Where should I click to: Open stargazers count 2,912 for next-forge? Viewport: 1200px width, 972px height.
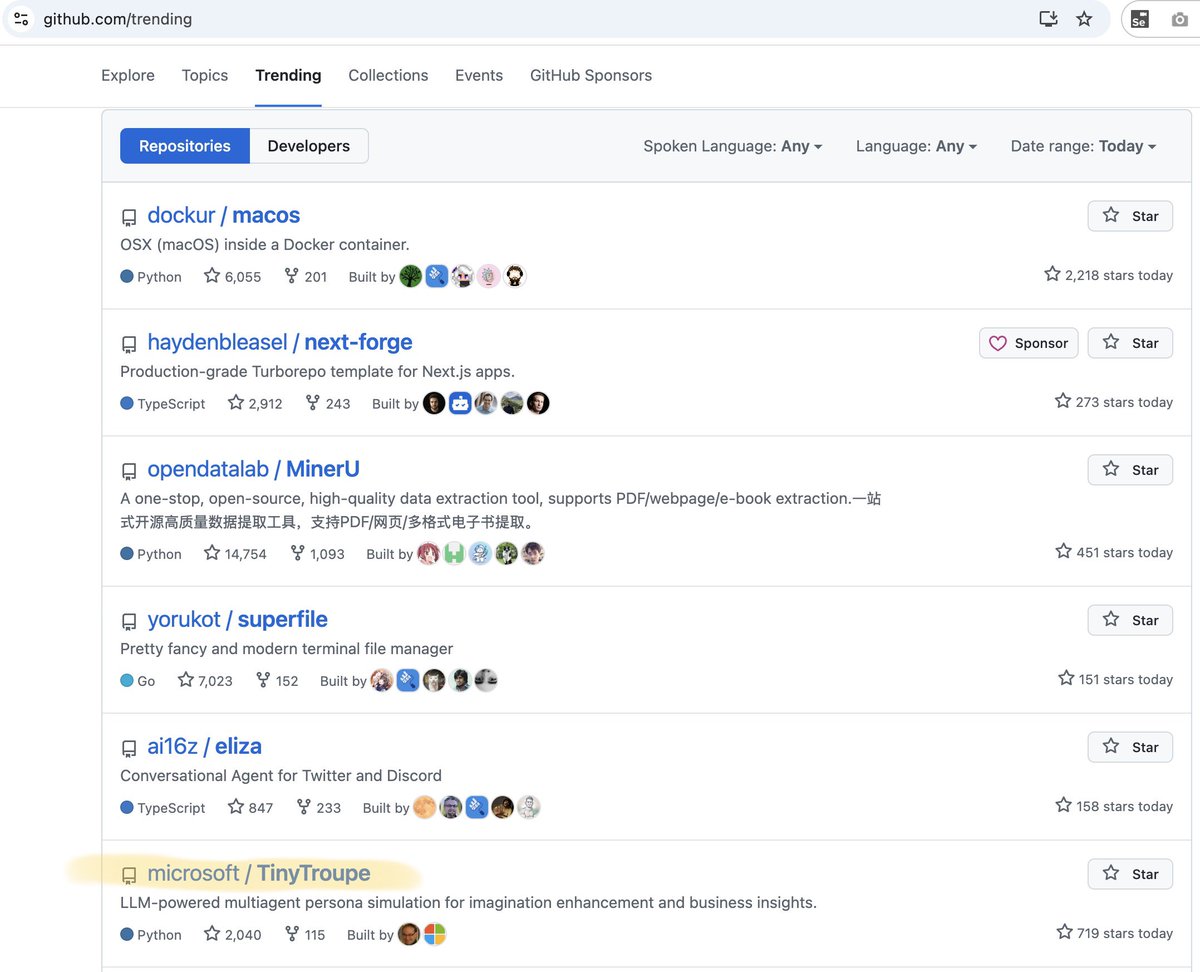pos(255,403)
